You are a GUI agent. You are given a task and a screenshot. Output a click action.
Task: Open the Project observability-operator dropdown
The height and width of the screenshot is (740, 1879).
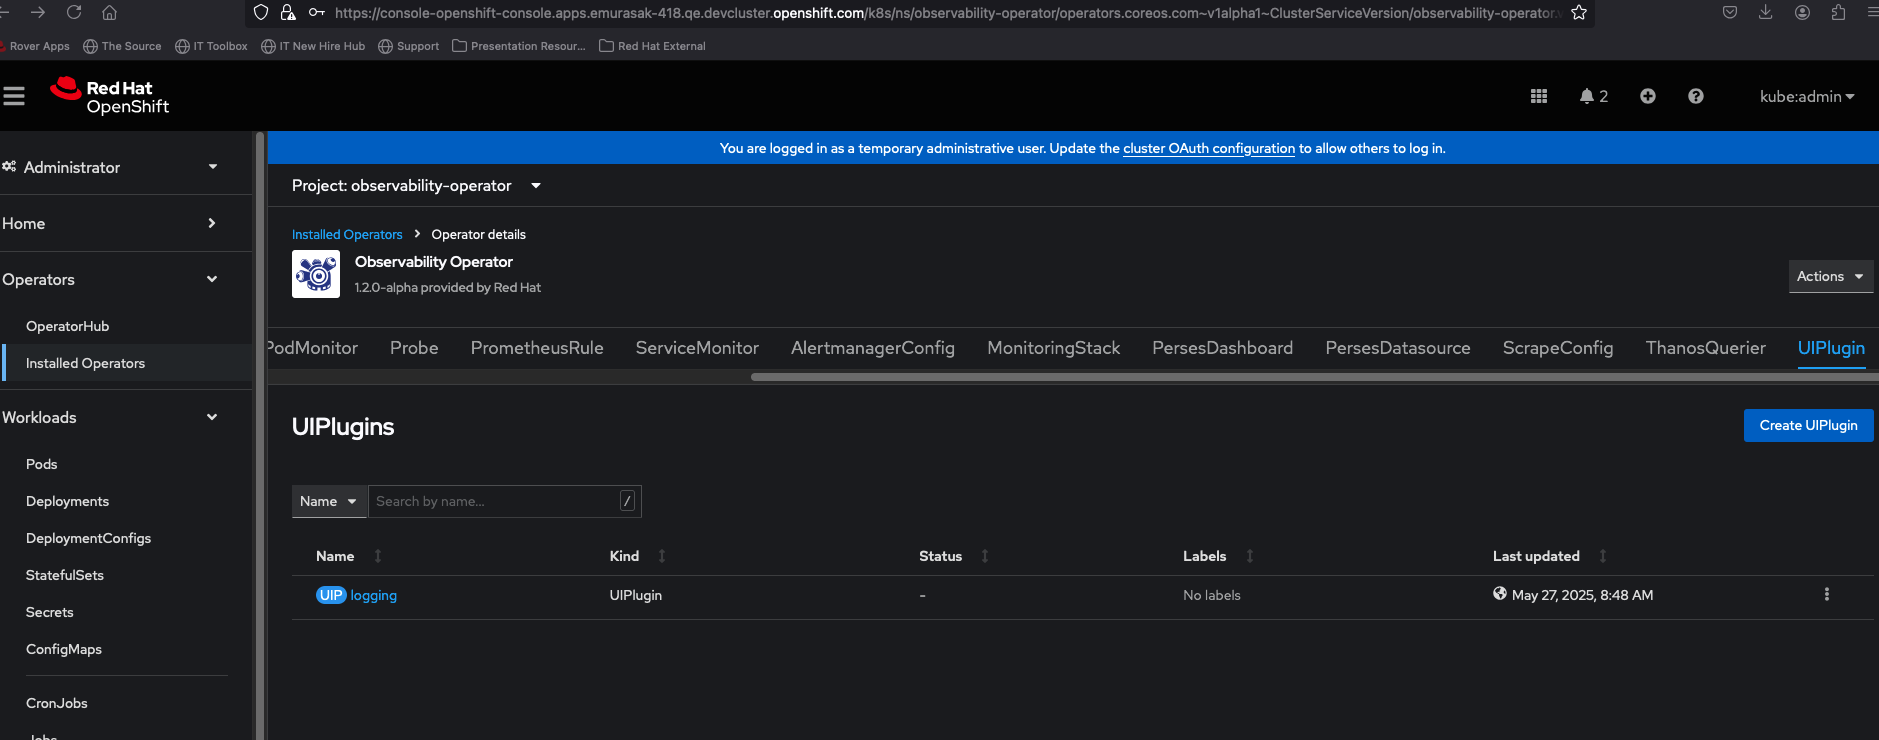click(x=416, y=185)
